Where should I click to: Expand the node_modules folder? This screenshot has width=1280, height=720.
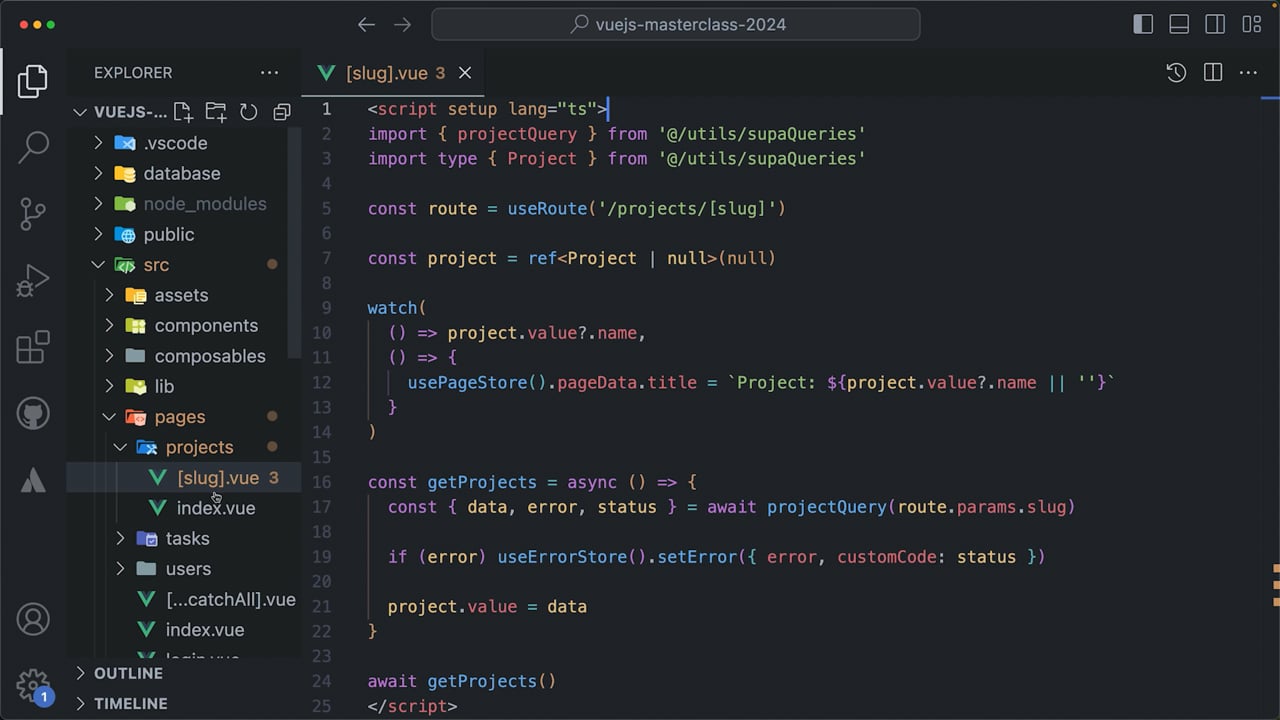(x=98, y=204)
